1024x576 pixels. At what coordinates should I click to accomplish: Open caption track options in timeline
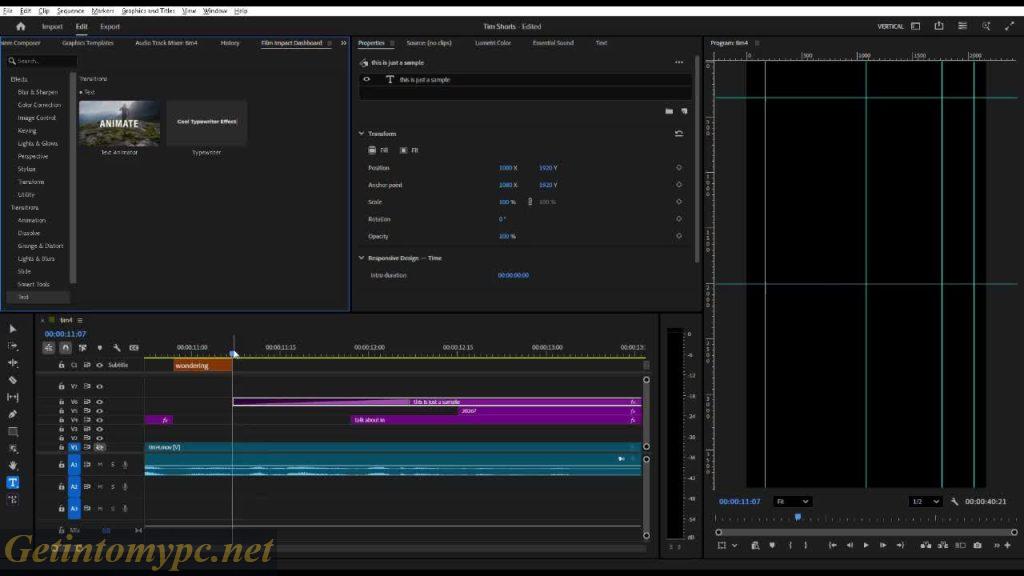coord(134,348)
